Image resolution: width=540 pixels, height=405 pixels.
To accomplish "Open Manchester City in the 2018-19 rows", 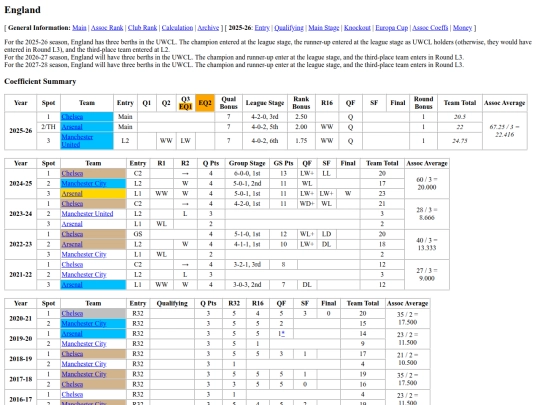I will [x=84, y=364].
